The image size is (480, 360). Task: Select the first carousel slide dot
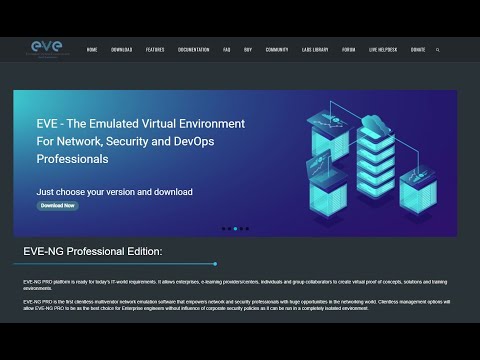pos(223,229)
